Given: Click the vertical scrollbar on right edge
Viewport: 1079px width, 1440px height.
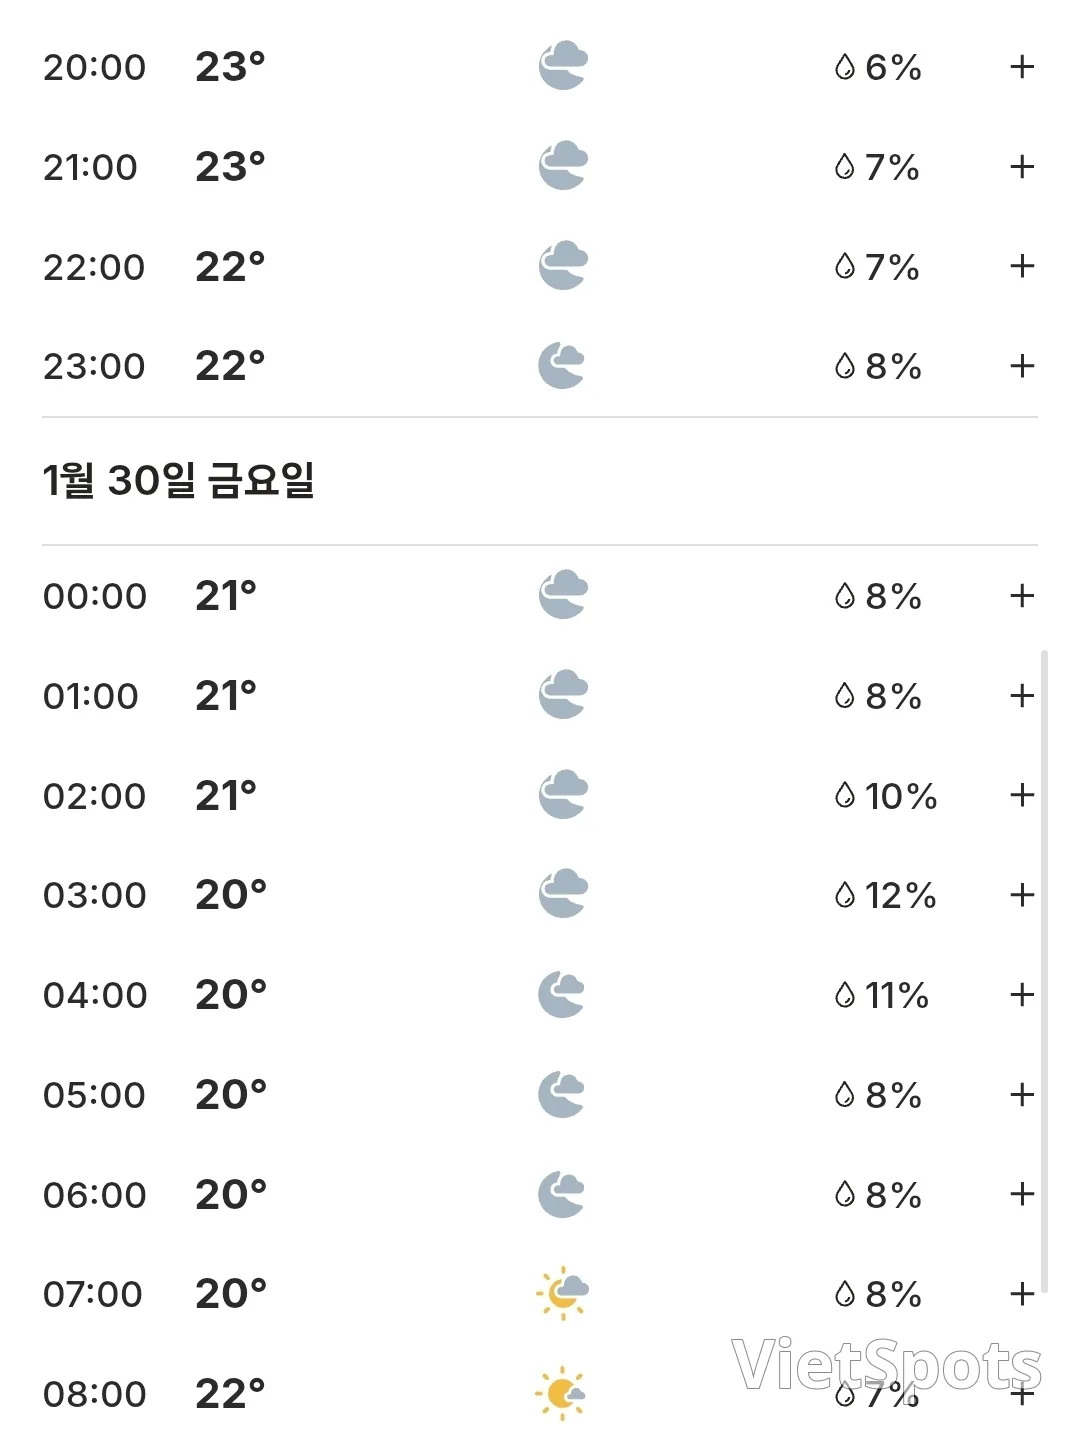Looking at the screenshot, I should (x=1044, y=971).
